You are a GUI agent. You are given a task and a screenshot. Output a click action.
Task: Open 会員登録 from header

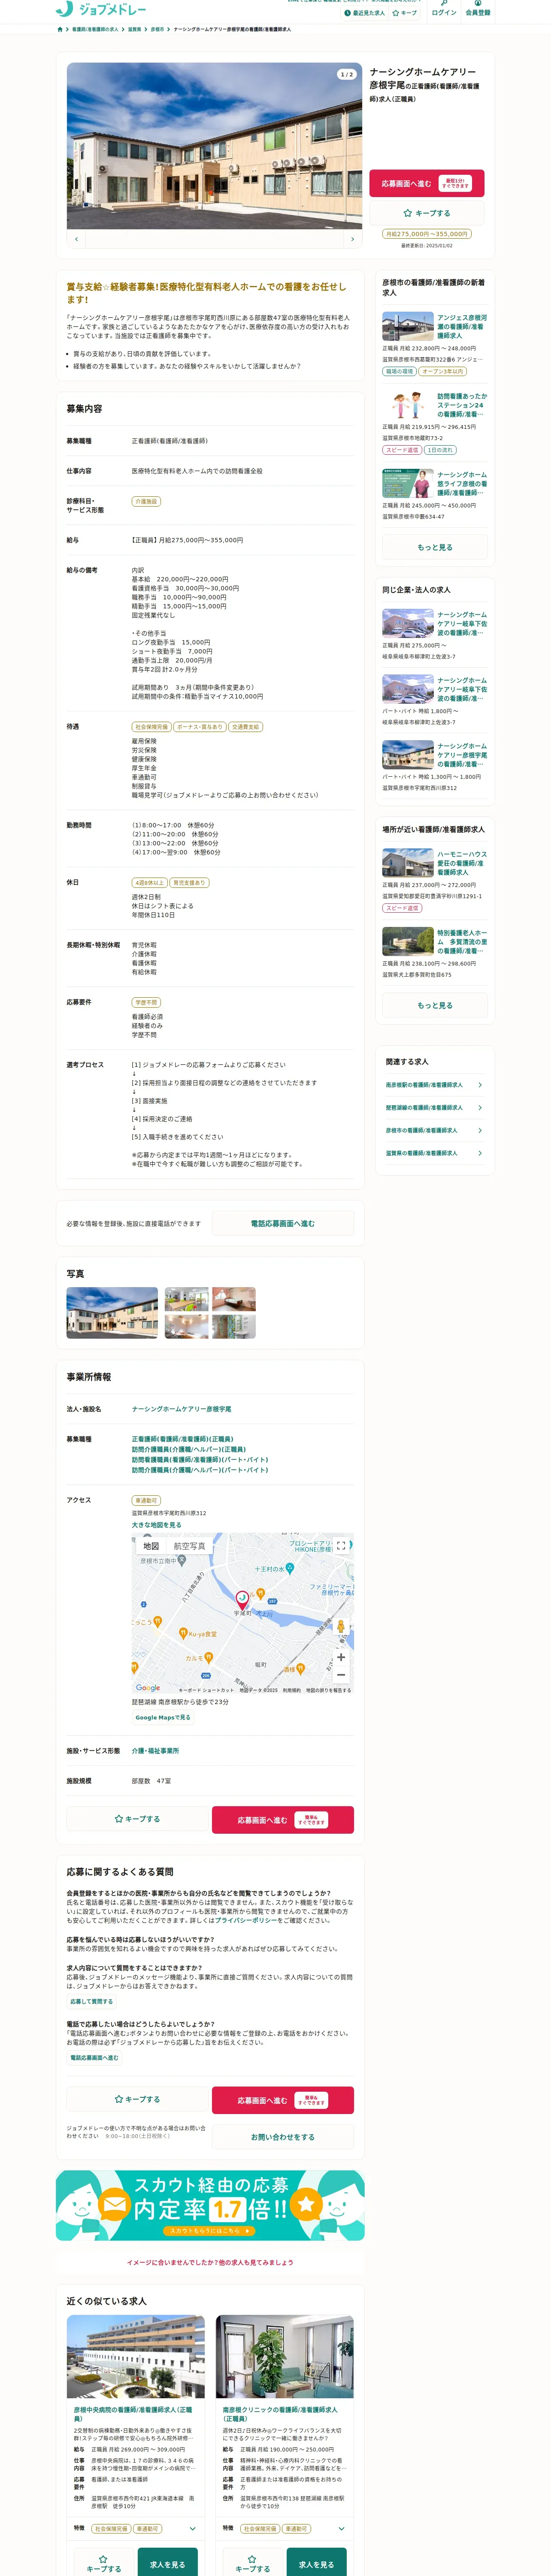478,9
